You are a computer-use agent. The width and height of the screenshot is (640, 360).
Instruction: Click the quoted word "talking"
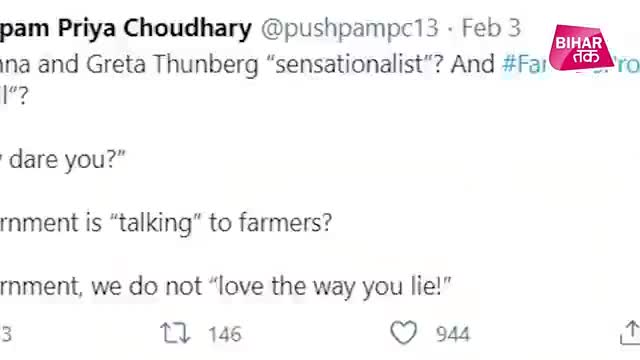click(156, 223)
